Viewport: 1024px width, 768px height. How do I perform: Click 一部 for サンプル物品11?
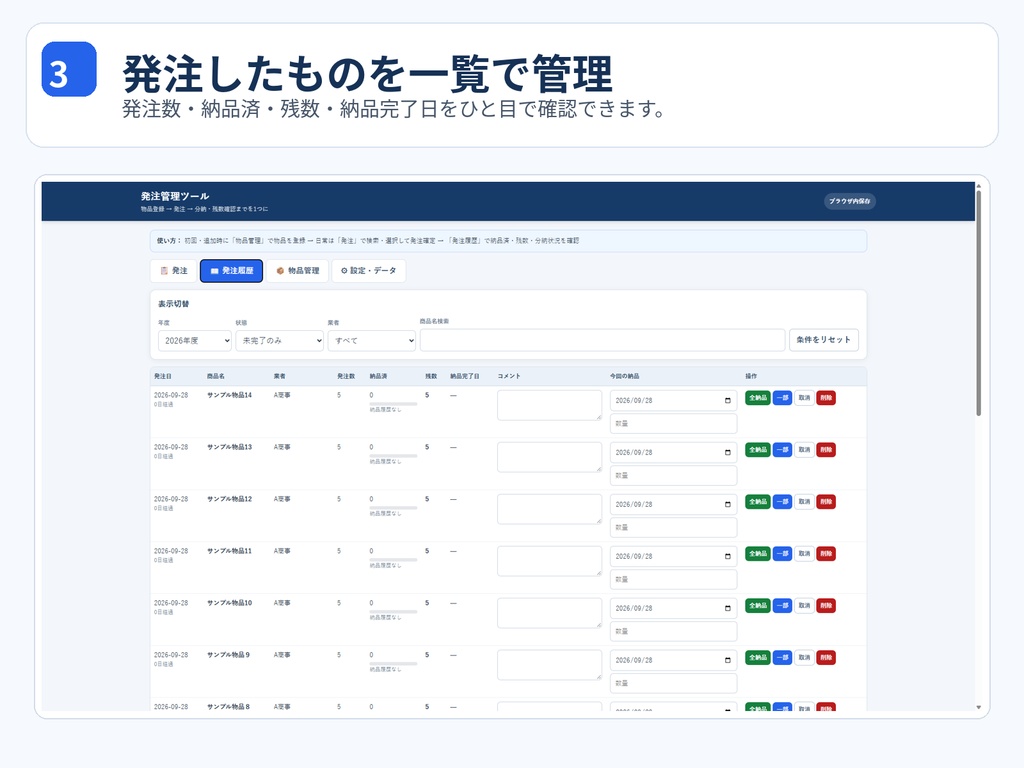pyautogui.click(x=782, y=554)
